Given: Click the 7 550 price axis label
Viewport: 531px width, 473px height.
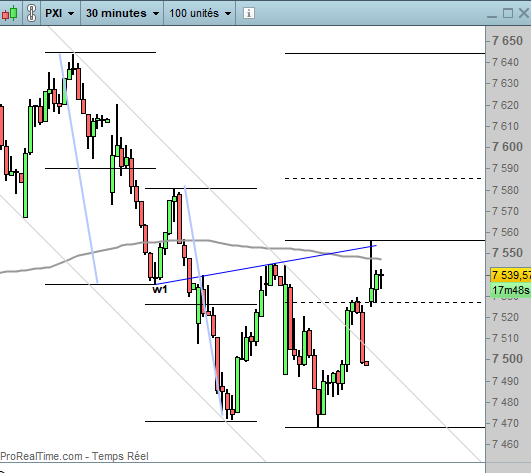Looking at the screenshot, I should coord(507,253).
